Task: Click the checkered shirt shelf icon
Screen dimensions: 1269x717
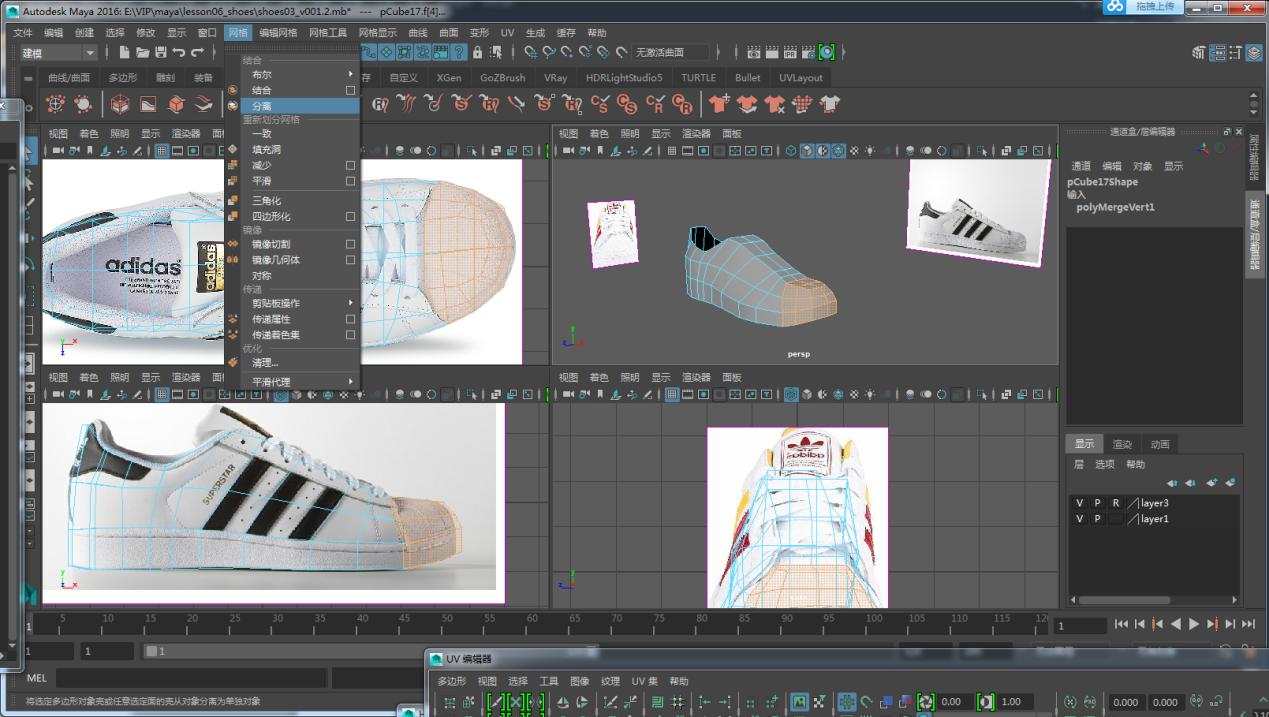Action: point(802,103)
